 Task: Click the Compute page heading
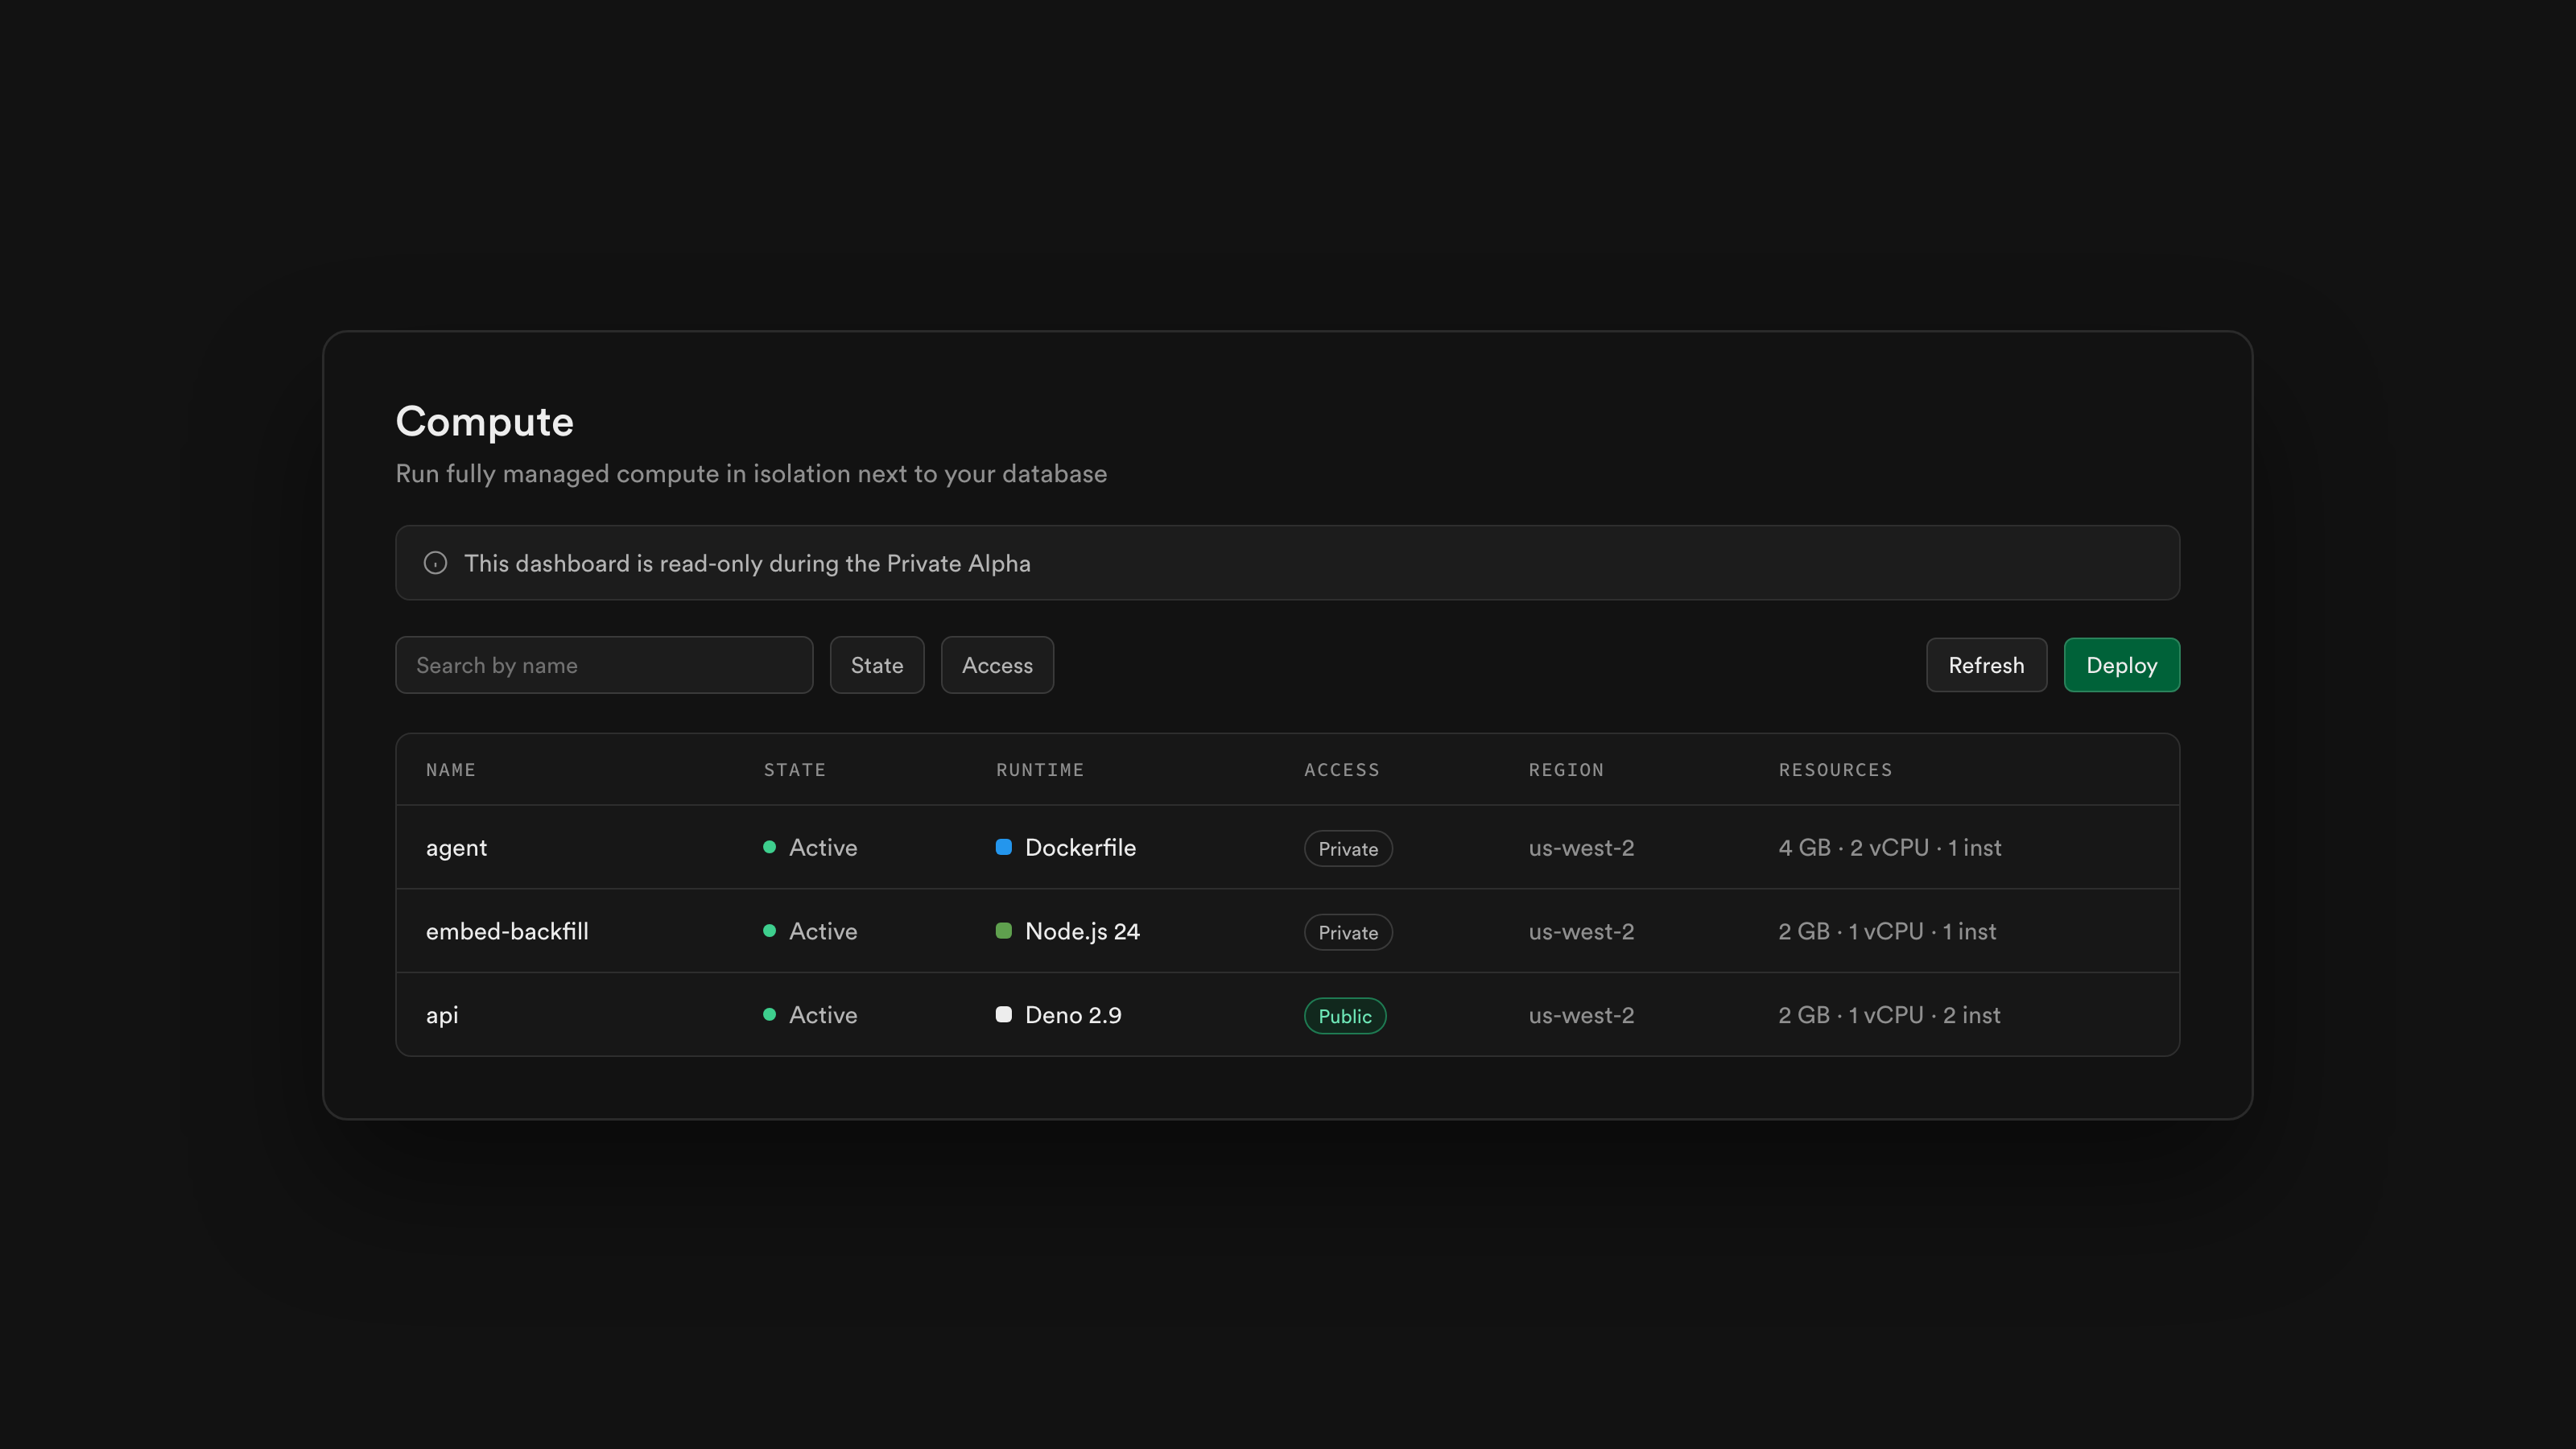point(484,422)
